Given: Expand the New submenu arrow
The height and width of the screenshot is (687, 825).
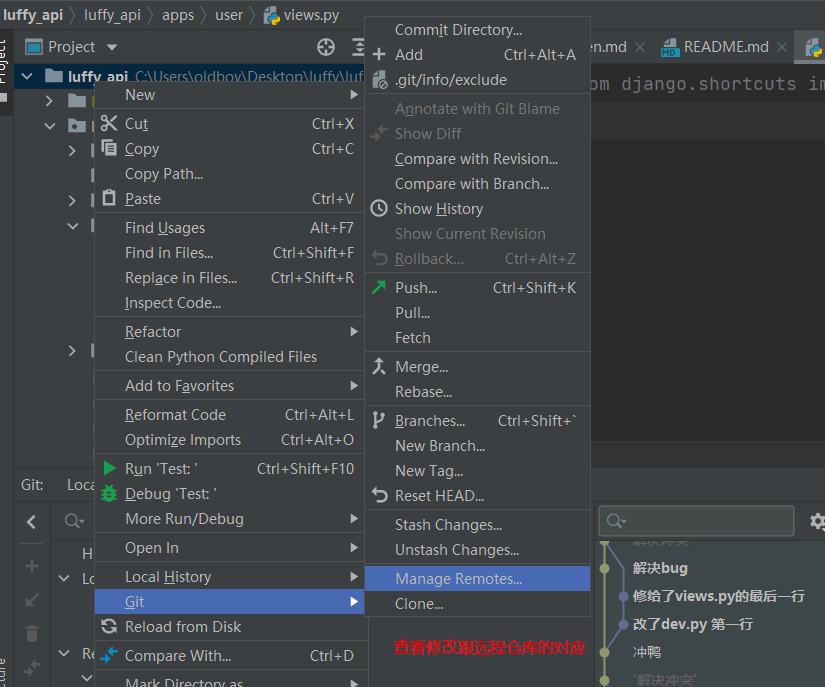Looking at the screenshot, I should coord(354,95).
